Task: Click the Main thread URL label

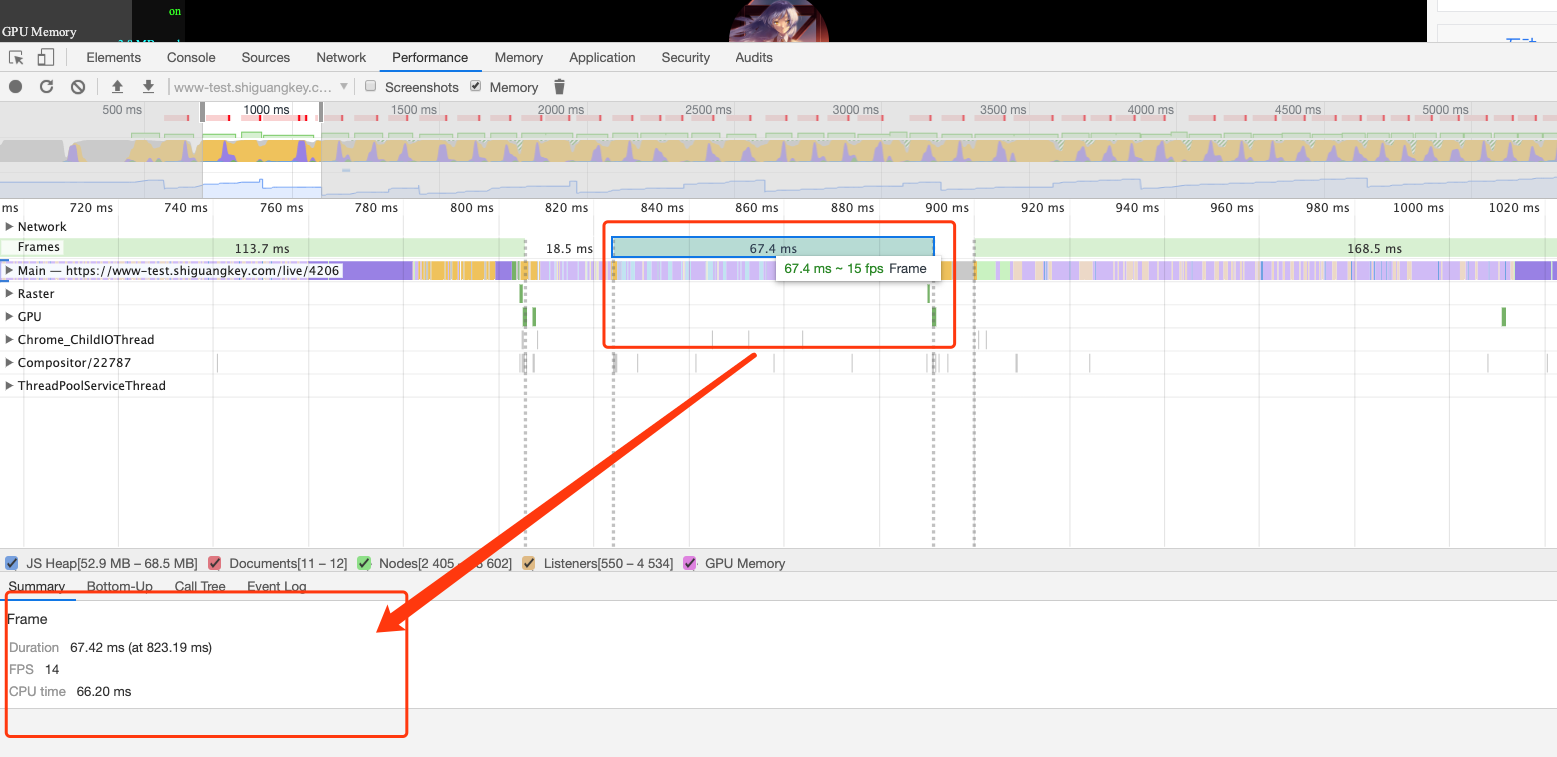Action: coord(179,270)
